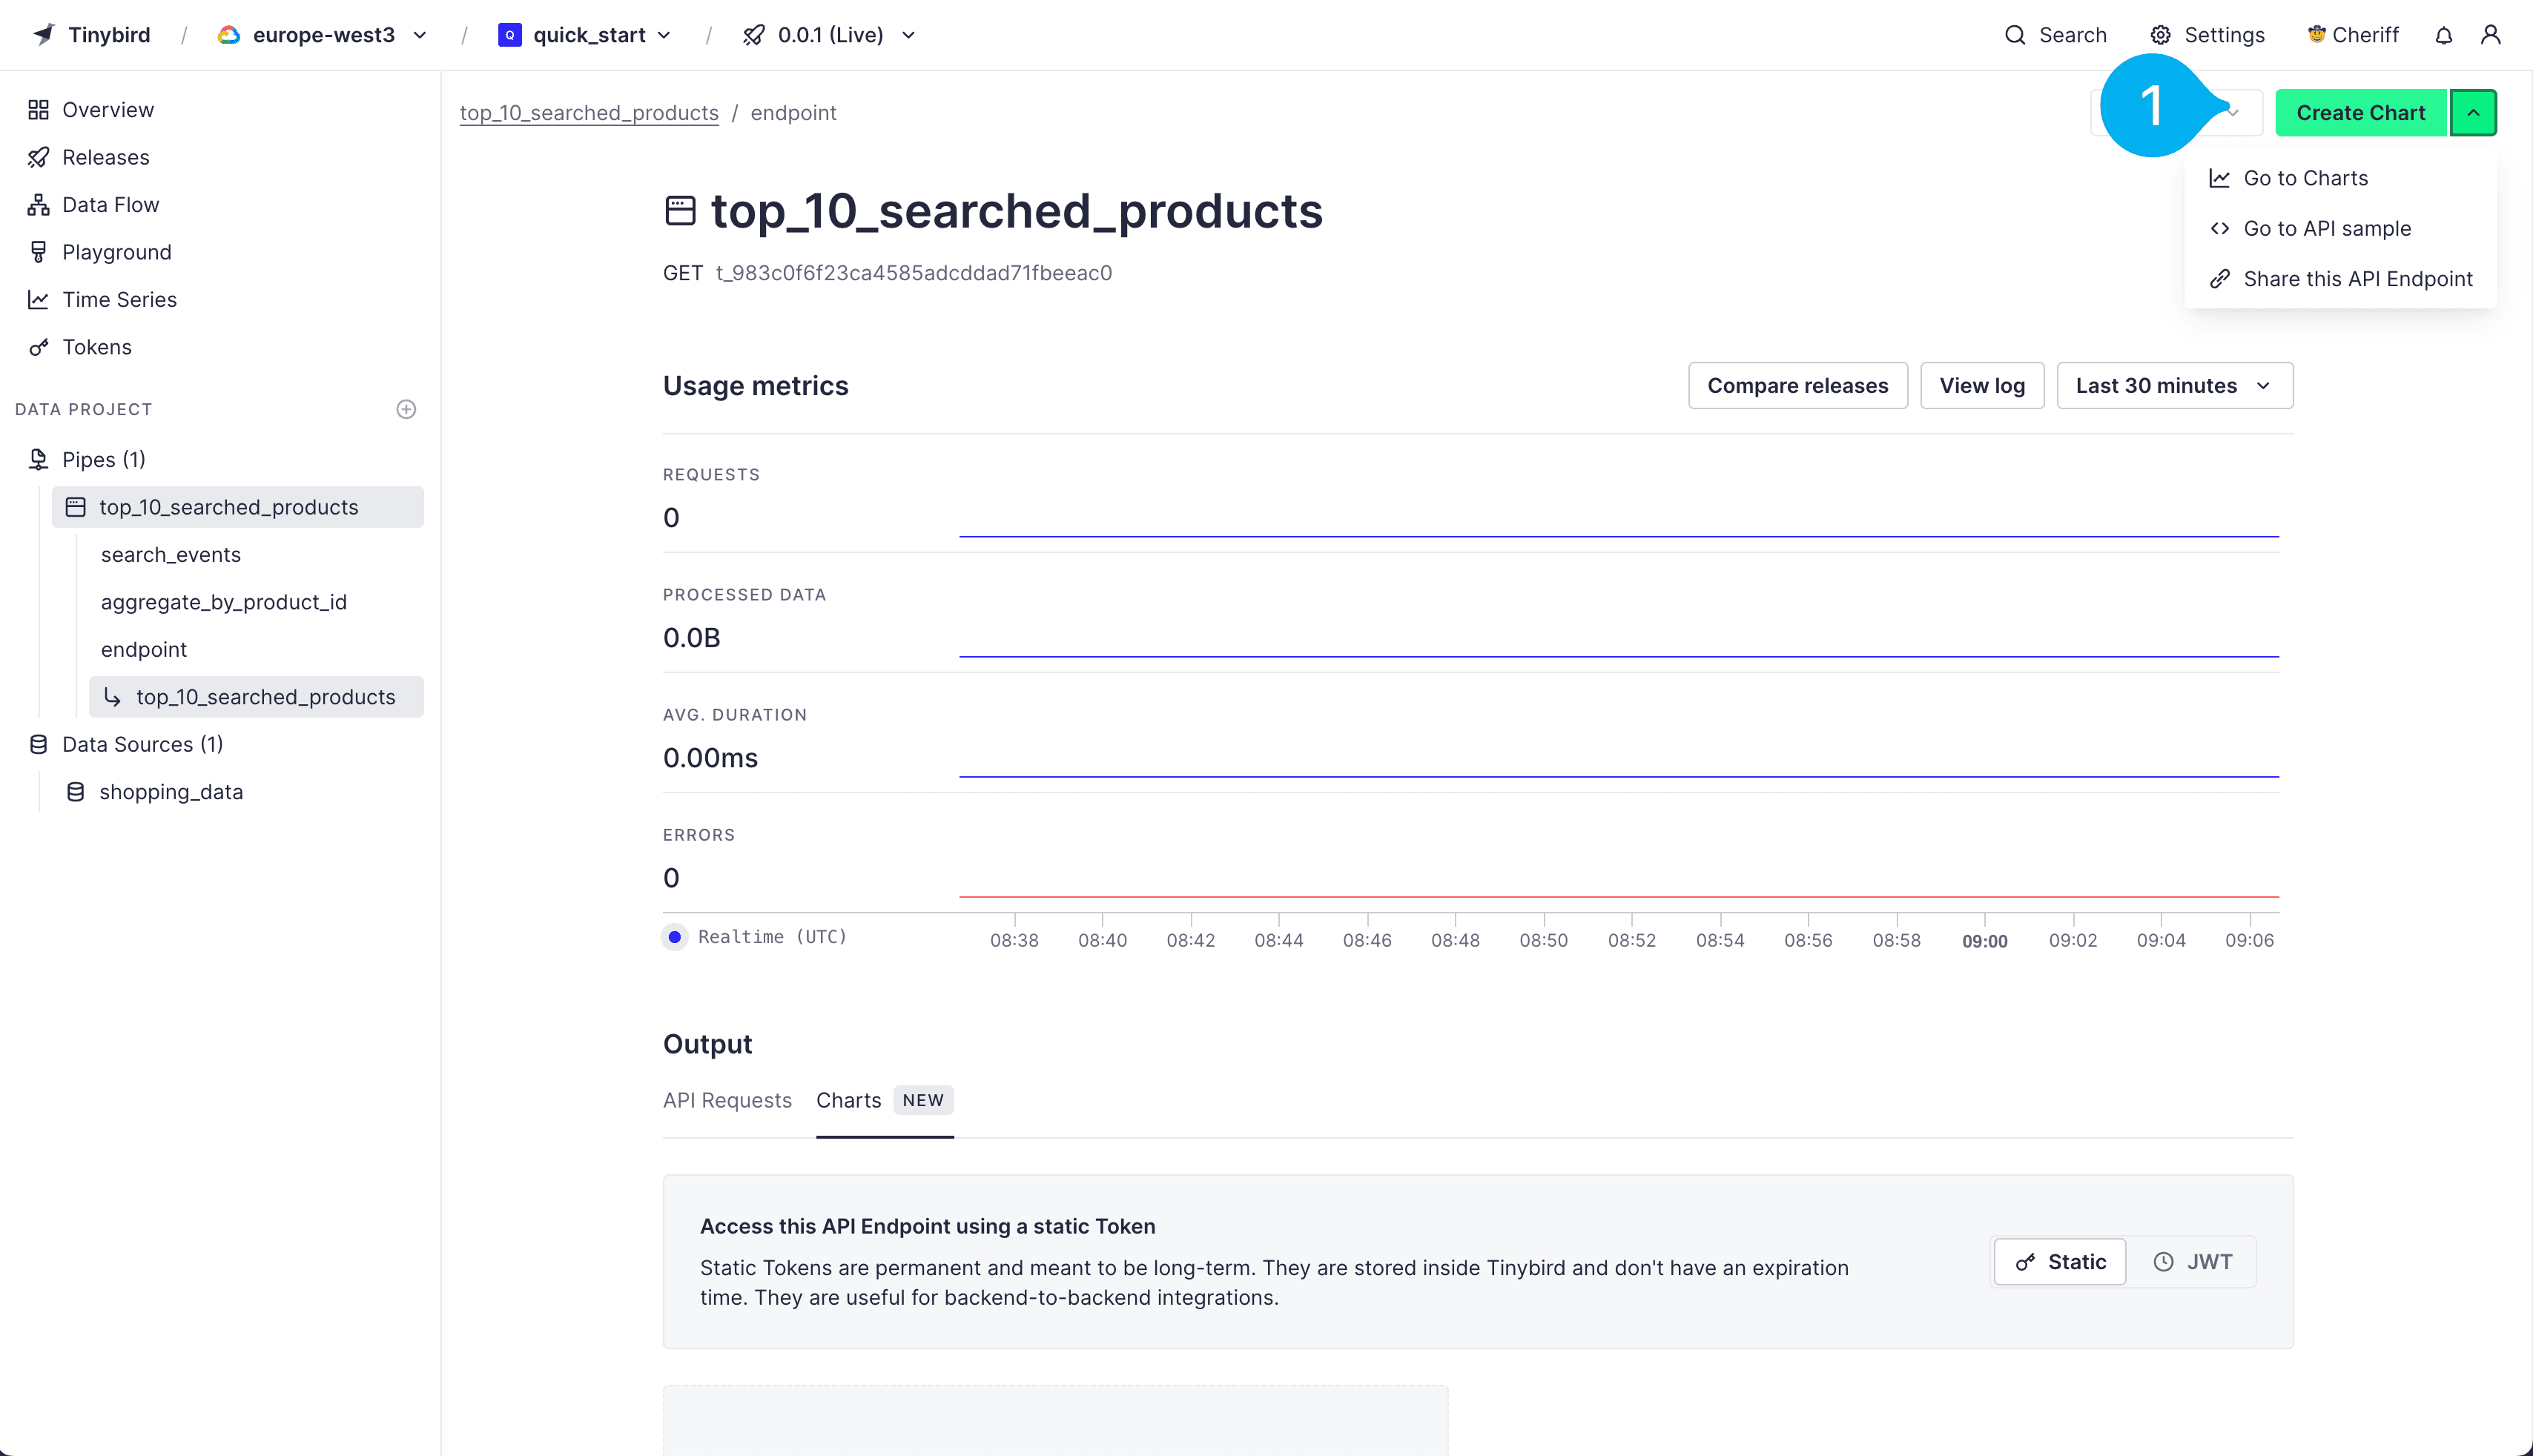Image resolution: width=2533 pixels, height=1456 pixels.
Task: Select the nested top_10_searched_products endpoint item
Action: (256, 697)
